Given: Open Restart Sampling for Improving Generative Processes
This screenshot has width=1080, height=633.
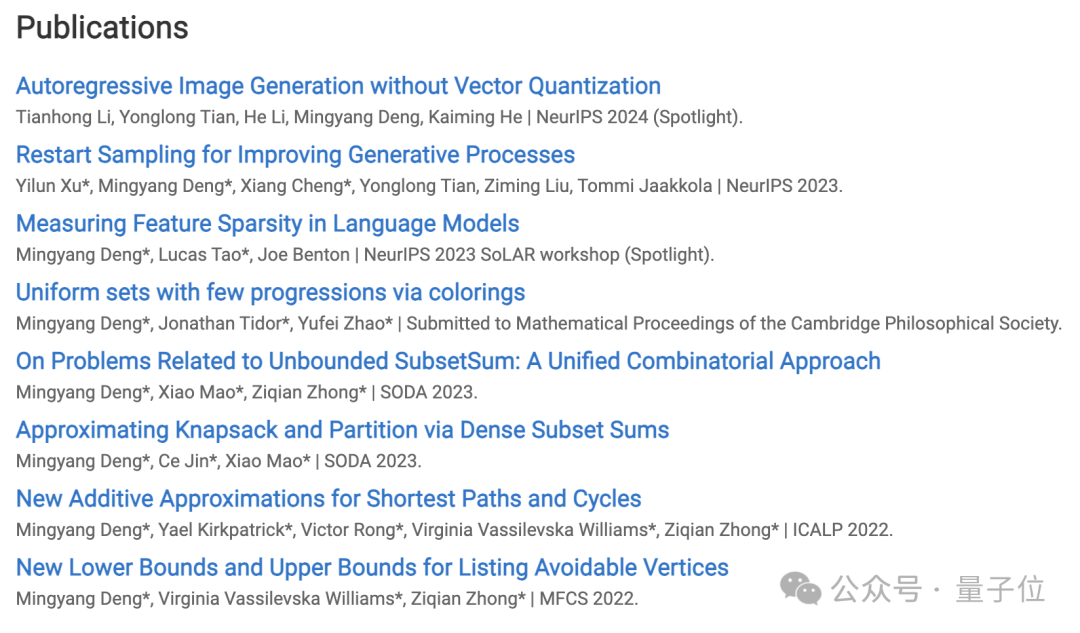Looking at the screenshot, I should [x=295, y=155].
